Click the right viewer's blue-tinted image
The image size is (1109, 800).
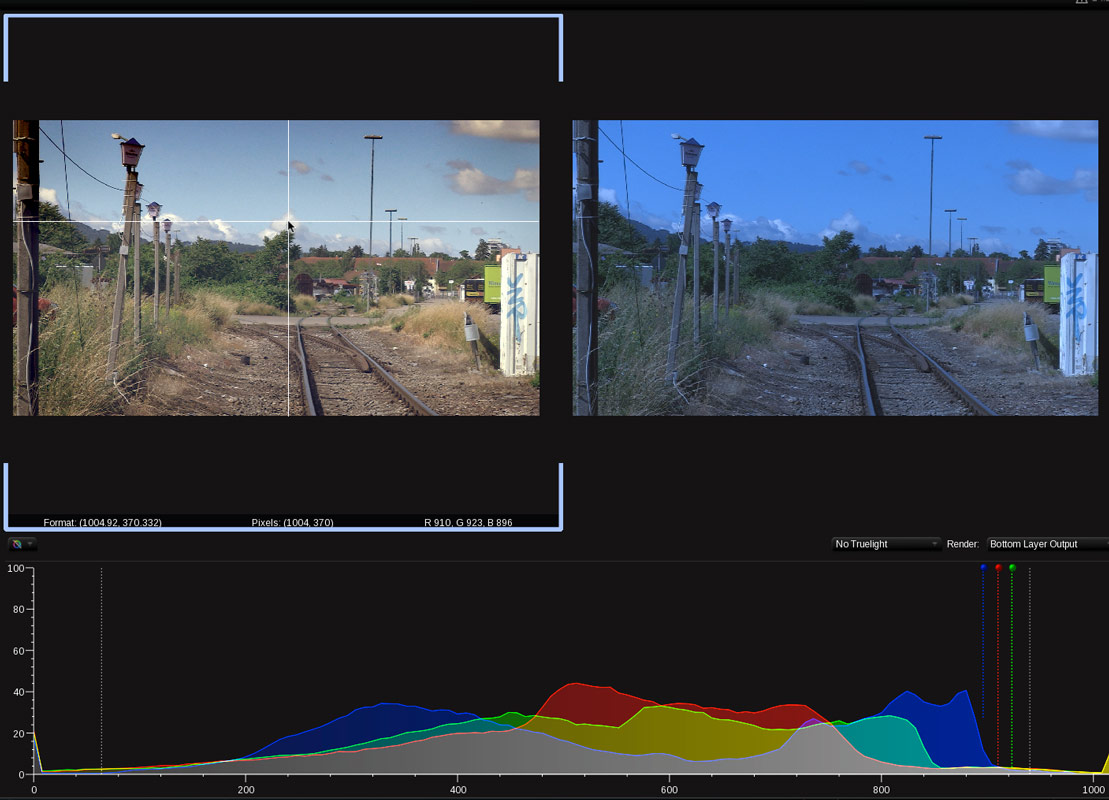pos(835,268)
